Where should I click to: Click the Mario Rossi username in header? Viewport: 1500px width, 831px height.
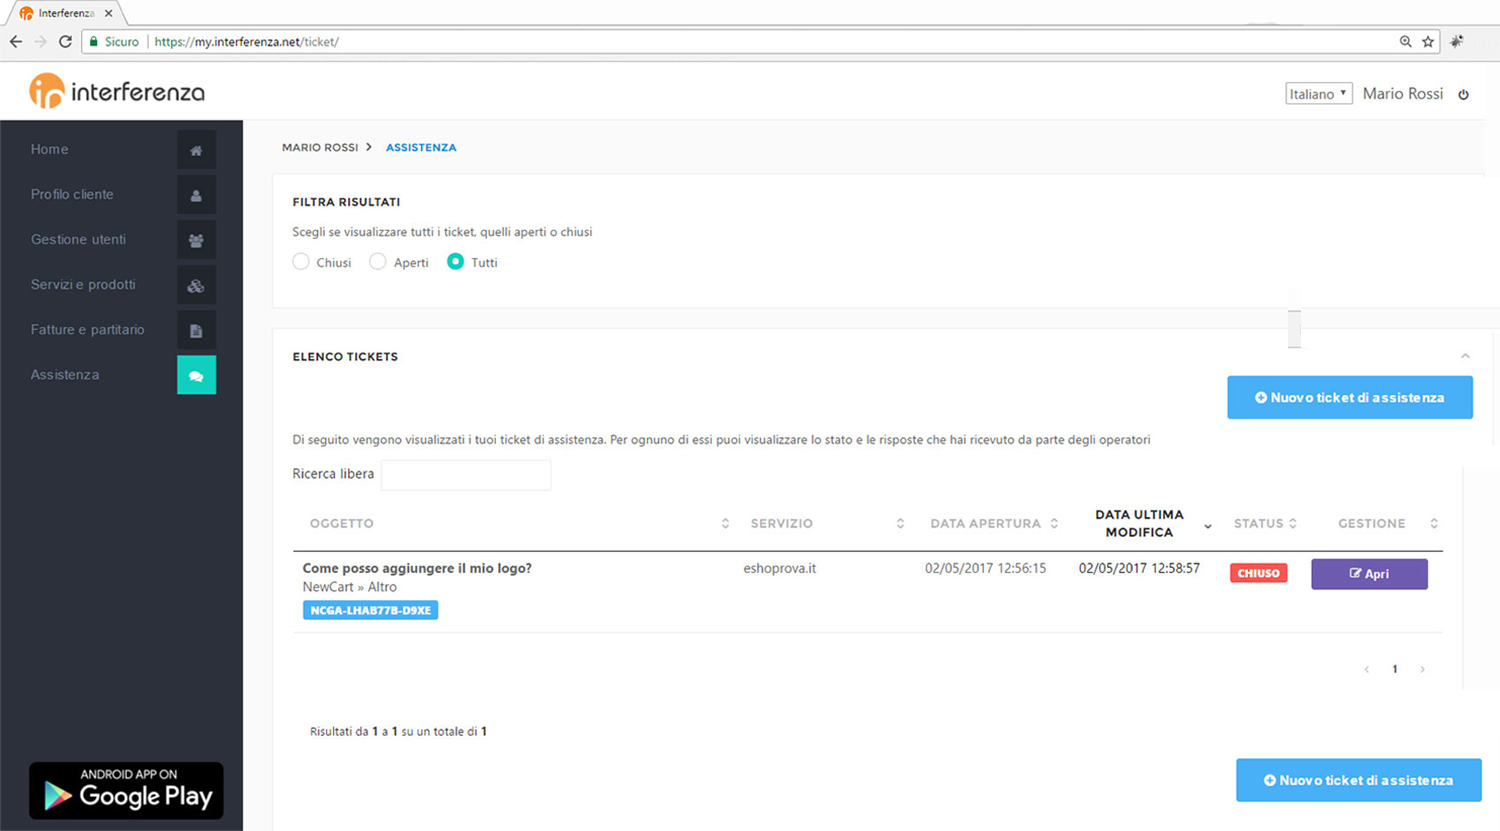(x=1403, y=93)
